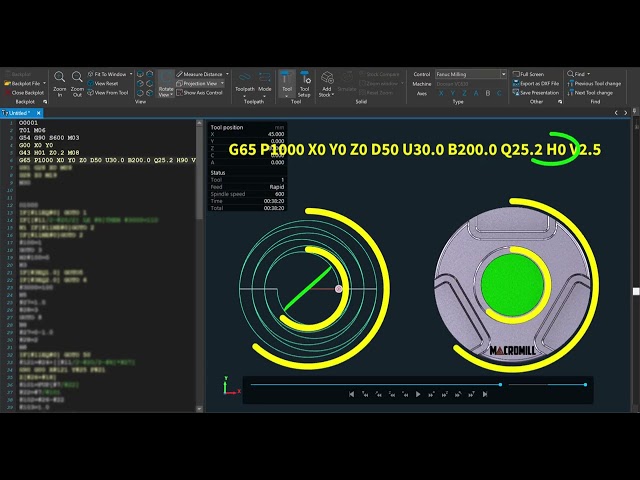Click the top-right view cube icon

pyautogui.click(x=150, y=74)
